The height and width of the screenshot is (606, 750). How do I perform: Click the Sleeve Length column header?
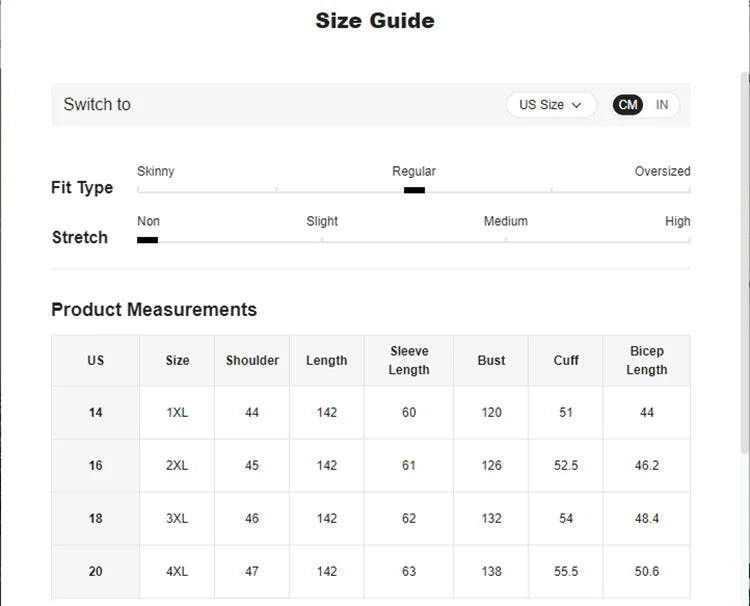coord(409,361)
